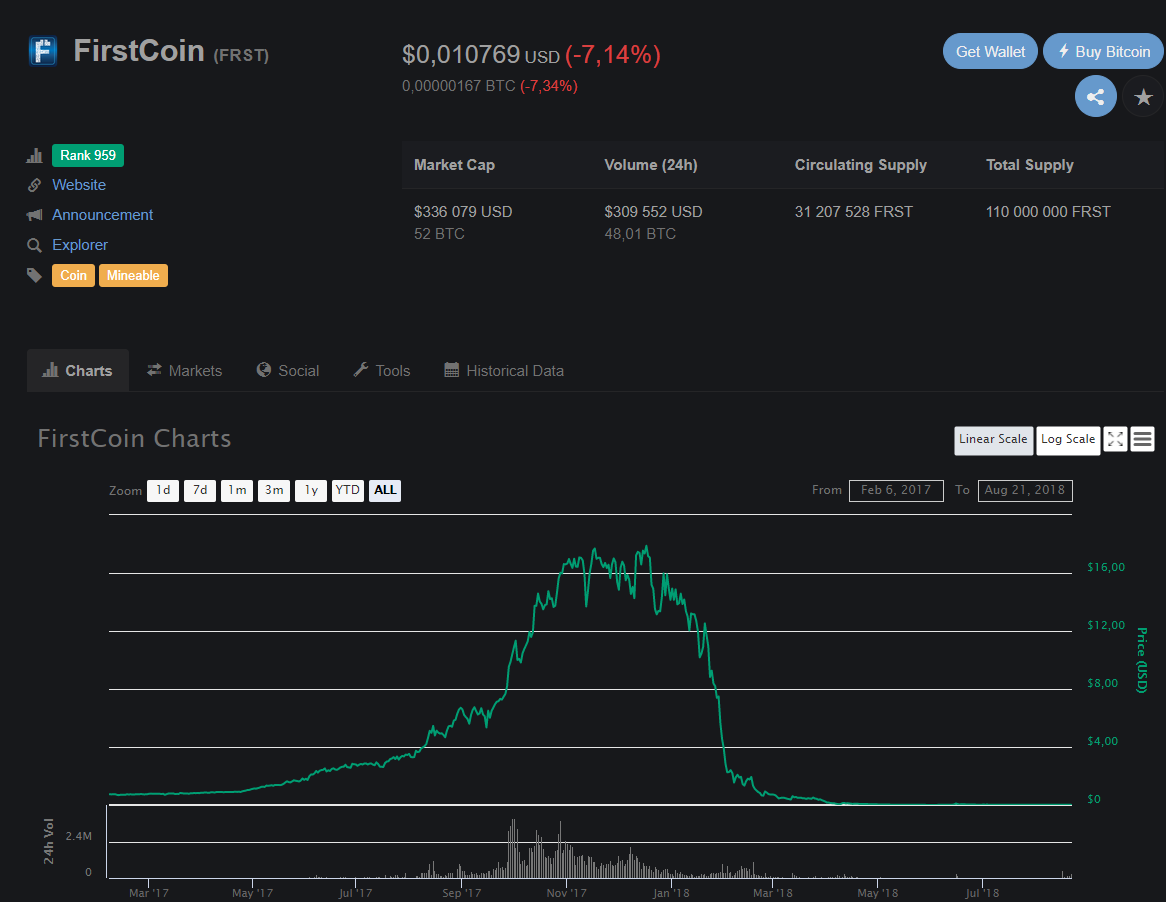Open the Announcement link
Image resolution: width=1166 pixels, height=902 pixels.
(x=103, y=215)
